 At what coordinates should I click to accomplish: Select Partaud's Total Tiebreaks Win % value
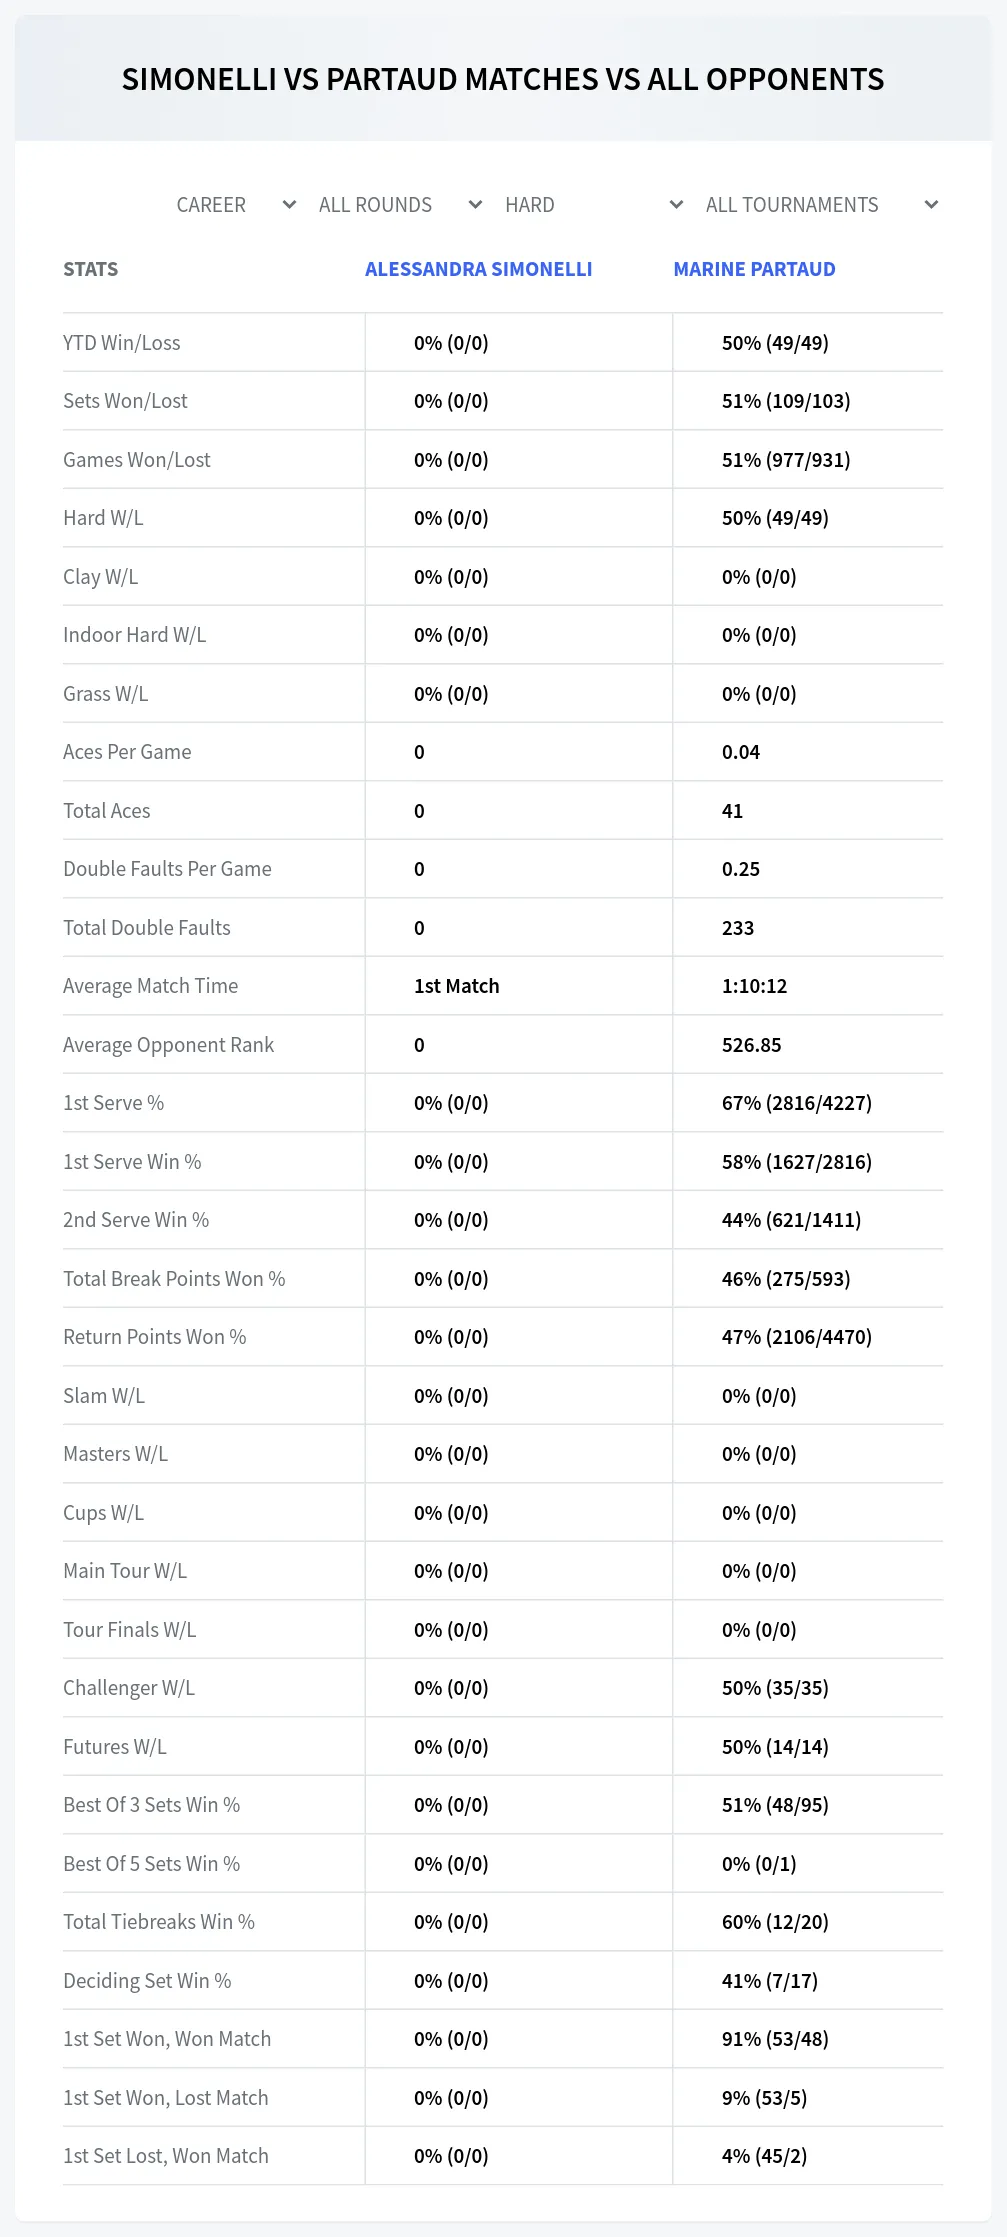click(x=775, y=1922)
